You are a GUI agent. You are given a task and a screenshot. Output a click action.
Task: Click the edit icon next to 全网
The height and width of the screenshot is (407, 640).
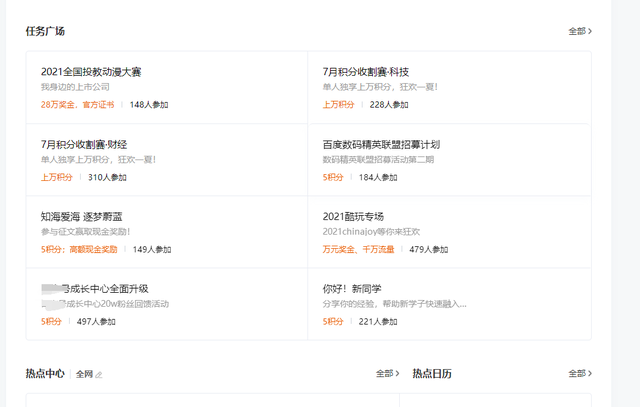(99, 374)
